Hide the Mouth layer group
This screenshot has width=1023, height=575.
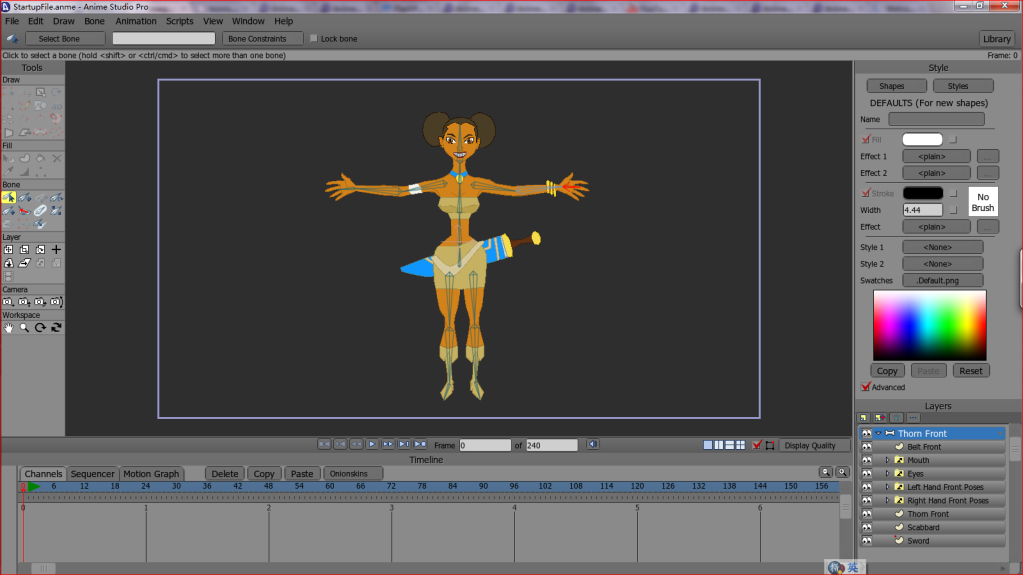tap(866, 460)
